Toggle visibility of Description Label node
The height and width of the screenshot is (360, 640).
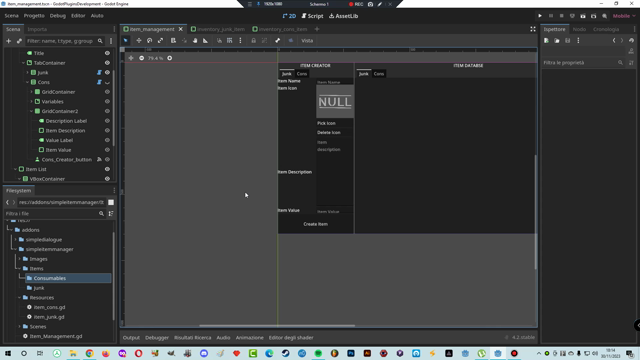coord(107,121)
